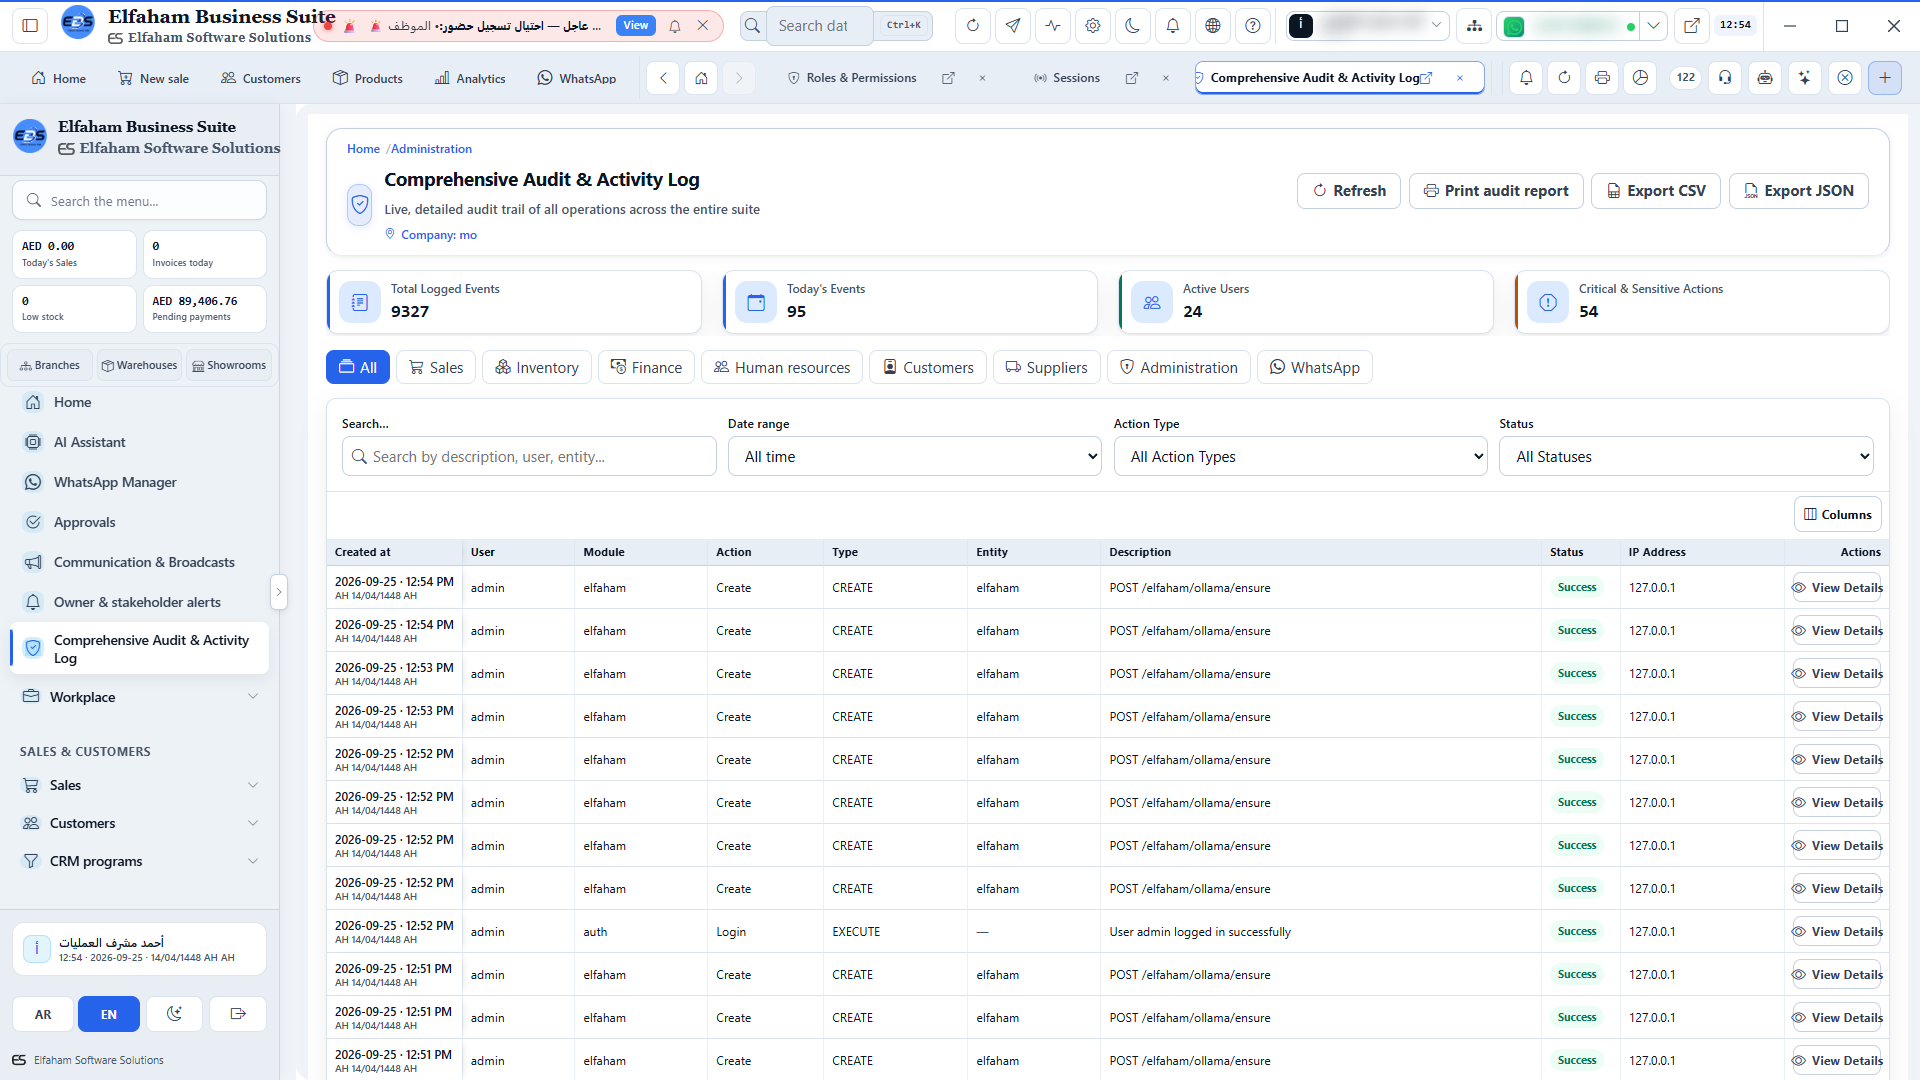Close the Sessions tab
1920x1080 pixels.
pyautogui.click(x=1166, y=78)
